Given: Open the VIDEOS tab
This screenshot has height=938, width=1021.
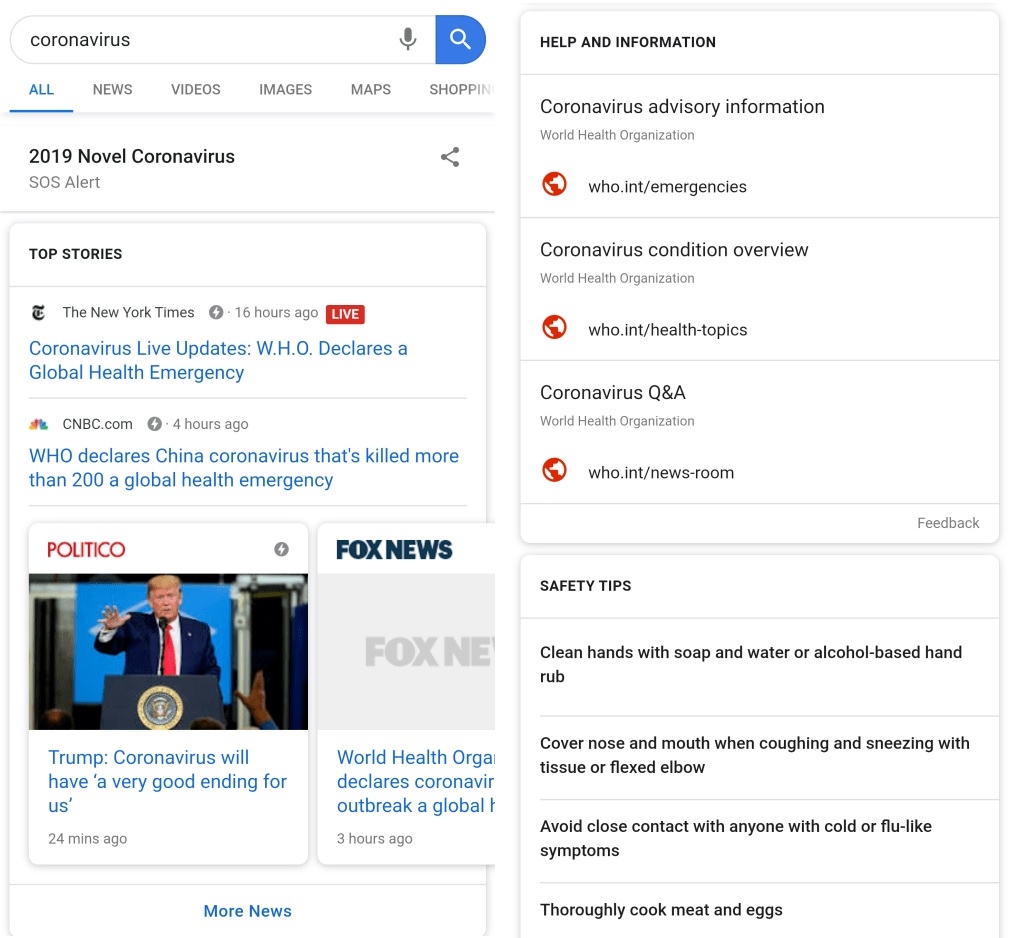Looking at the screenshot, I should pyautogui.click(x=195, y=90).
